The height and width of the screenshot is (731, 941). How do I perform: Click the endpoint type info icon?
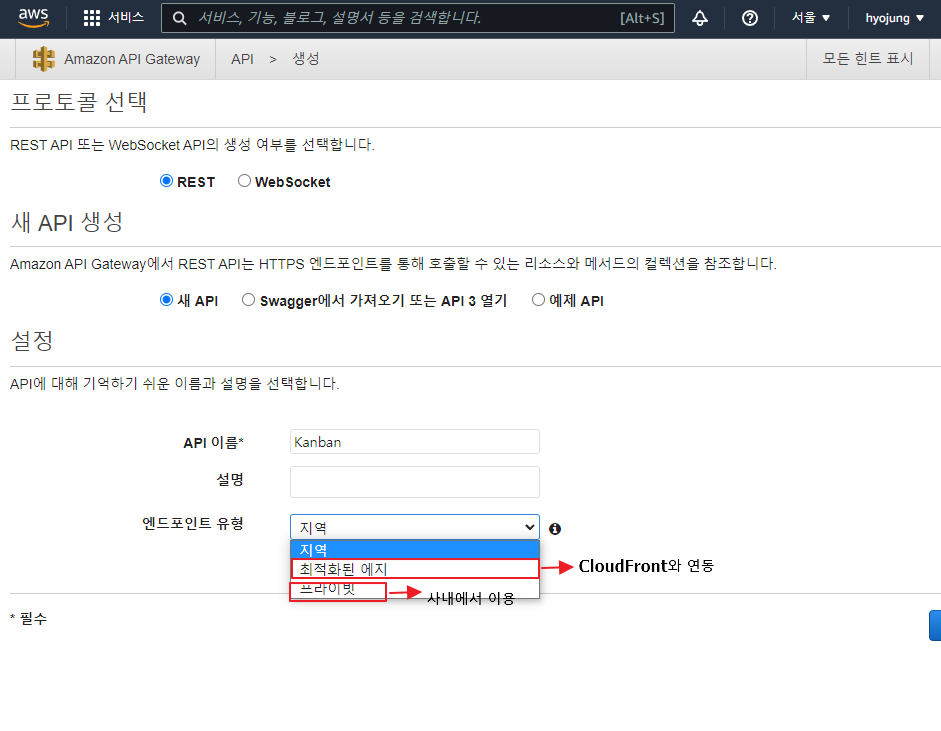(x=555, y=529)
